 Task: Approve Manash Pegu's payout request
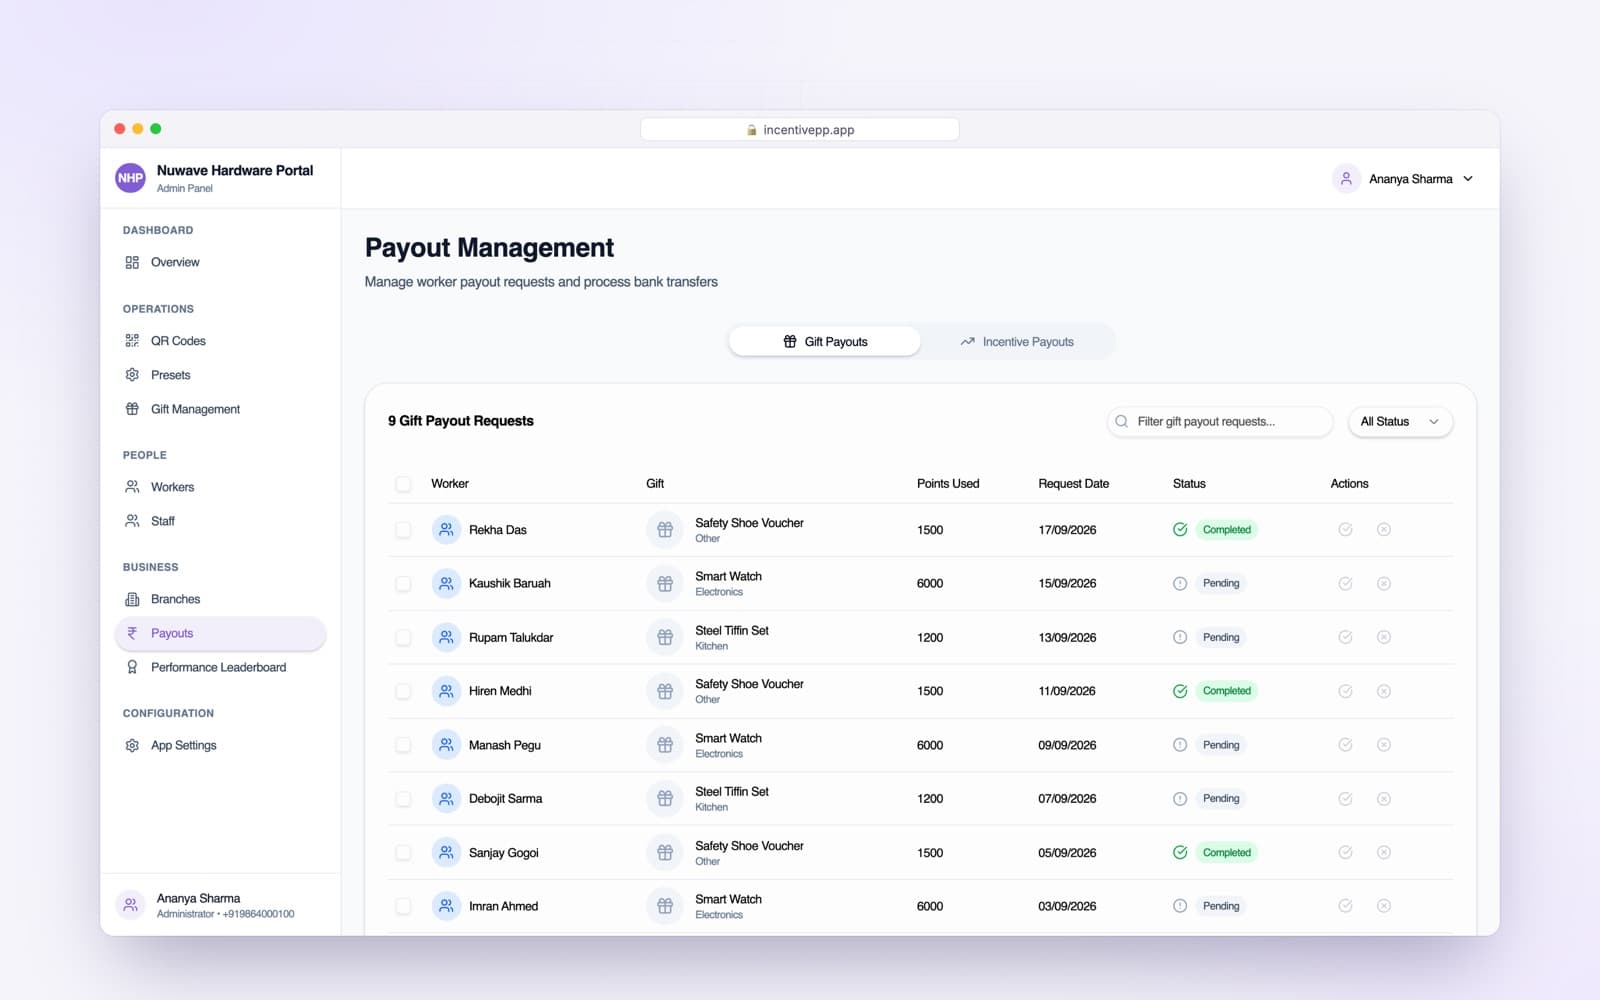(x=1345, y=745)
